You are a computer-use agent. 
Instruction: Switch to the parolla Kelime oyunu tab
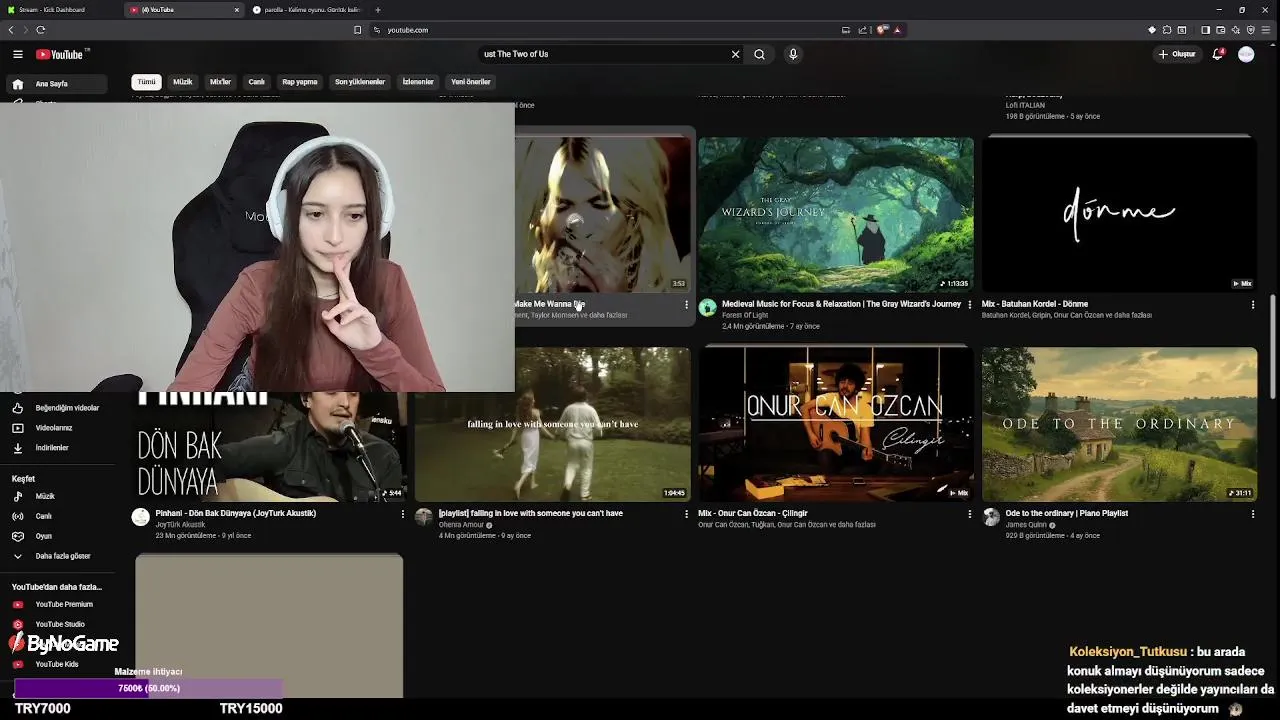pos(306,10)
